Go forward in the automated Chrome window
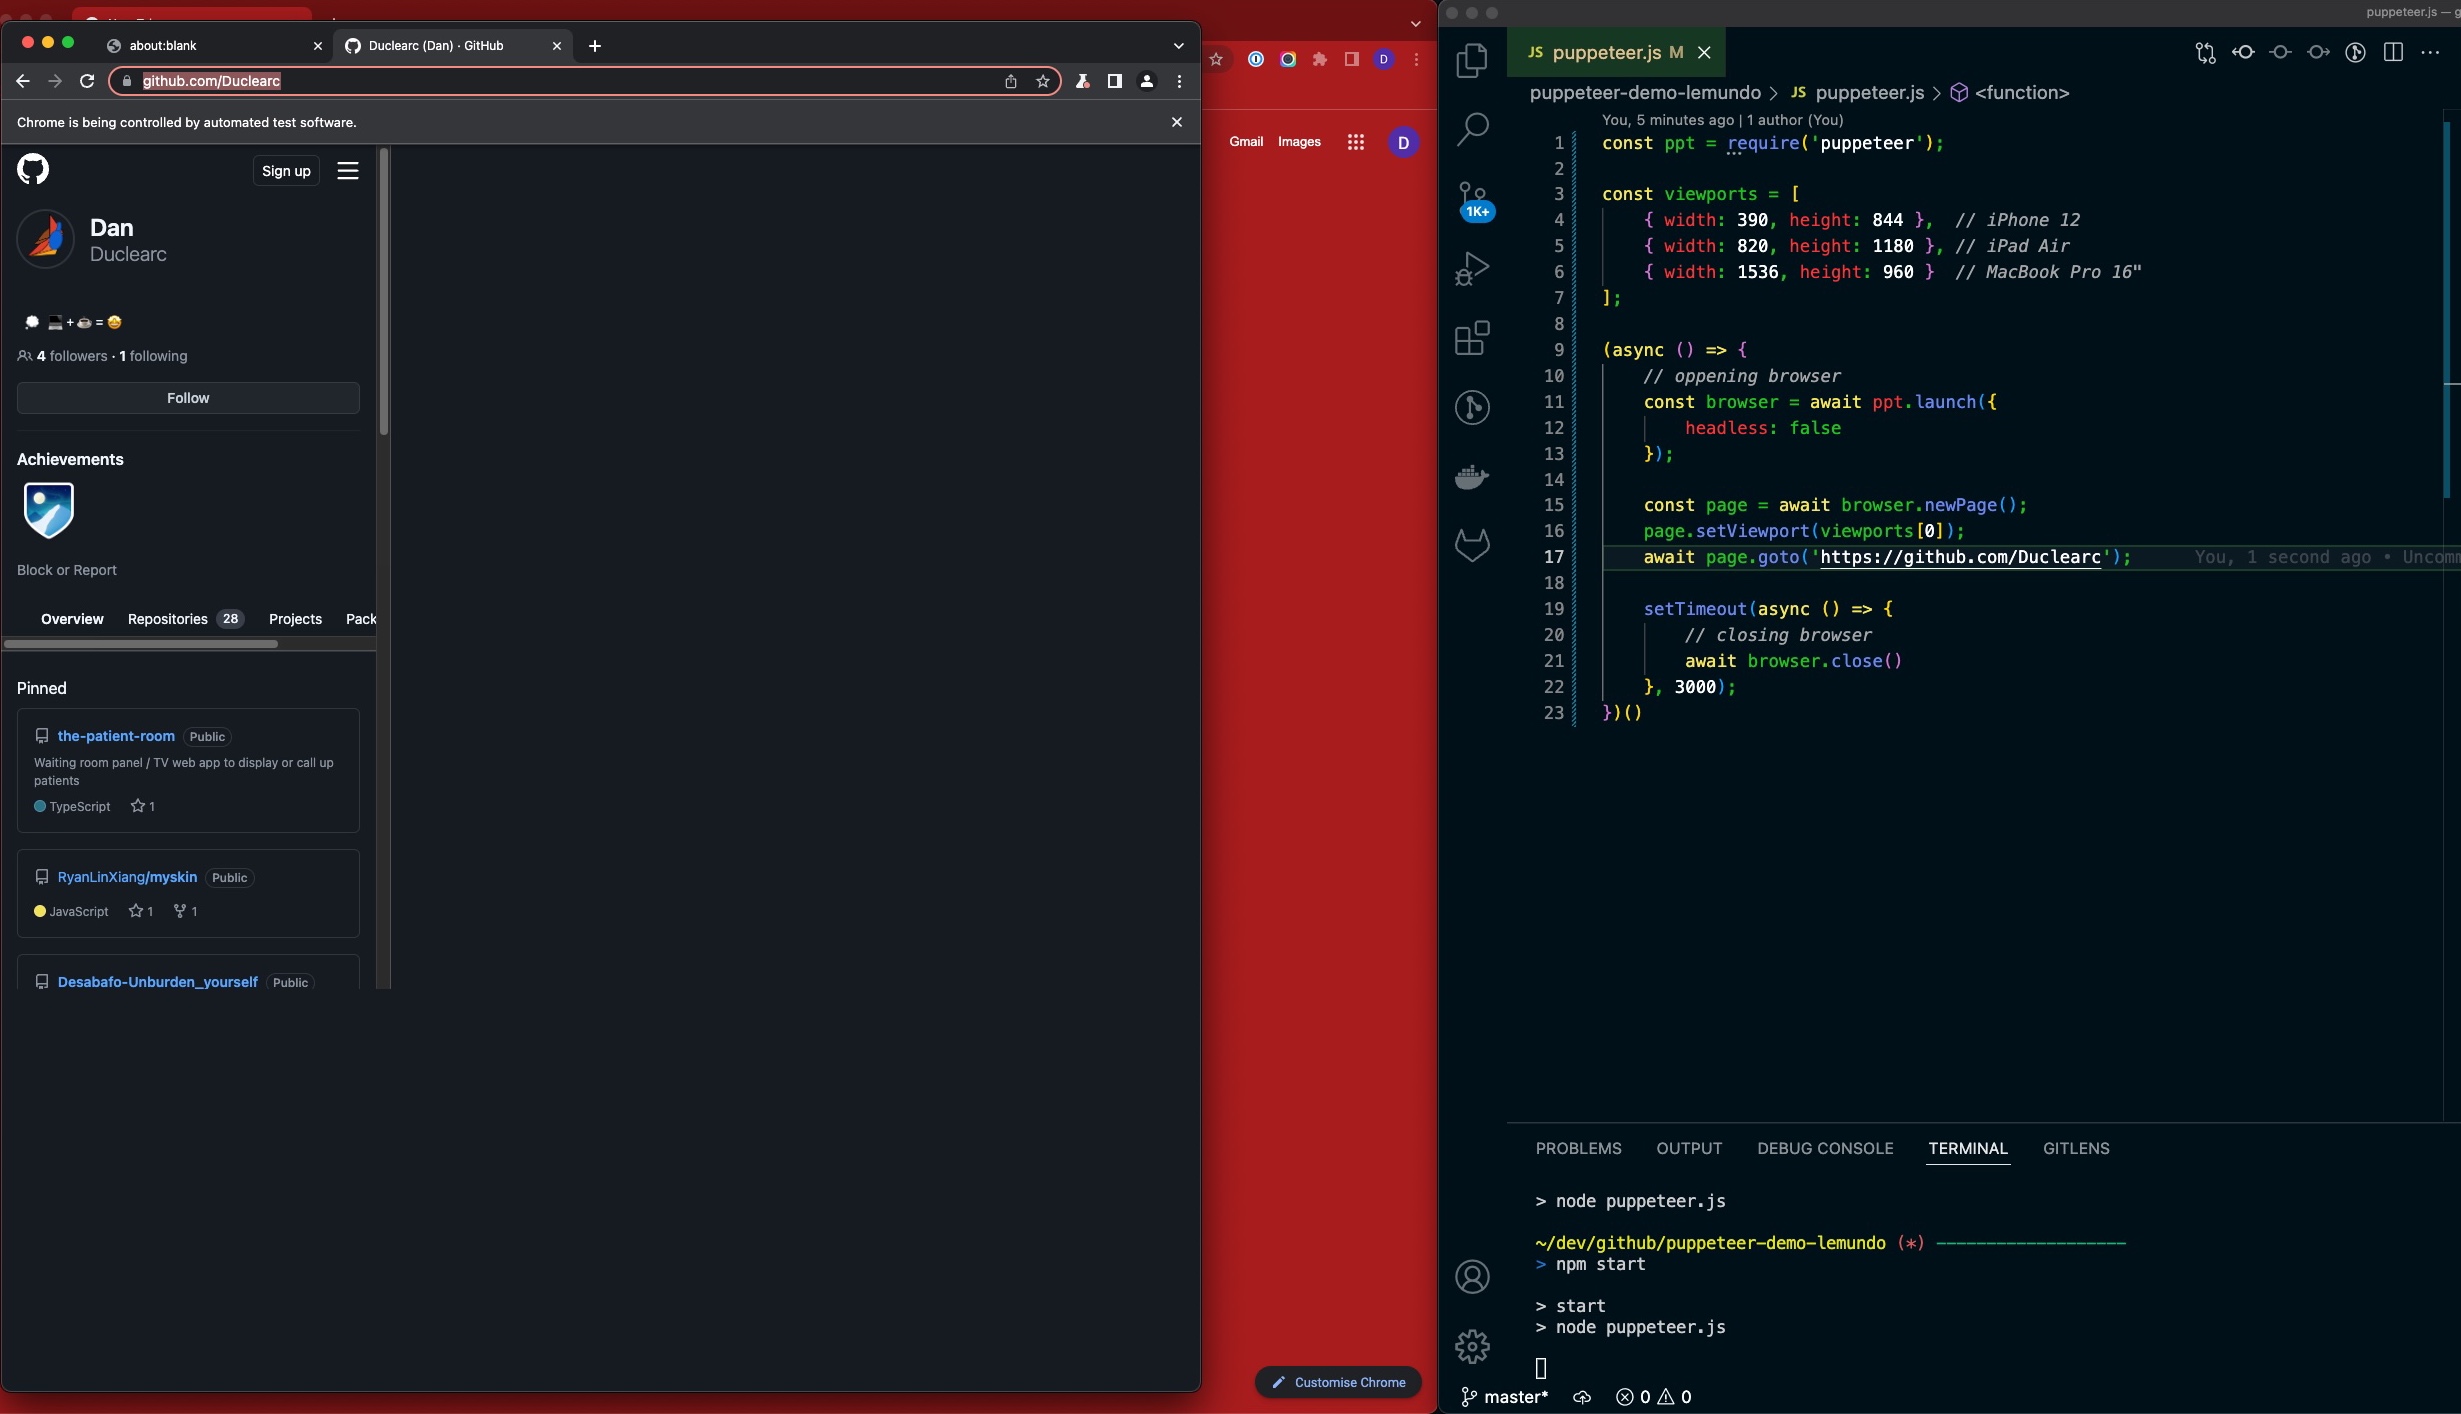Viewport: 2461px width, 1414px height. tap(55, 81)
